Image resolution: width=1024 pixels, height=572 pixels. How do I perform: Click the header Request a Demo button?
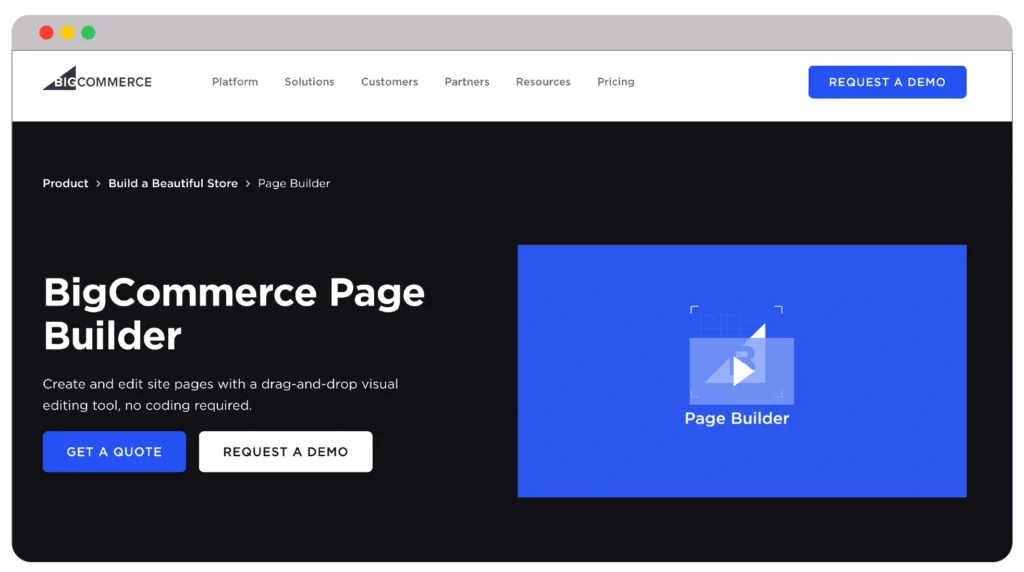tap(887, 82)
